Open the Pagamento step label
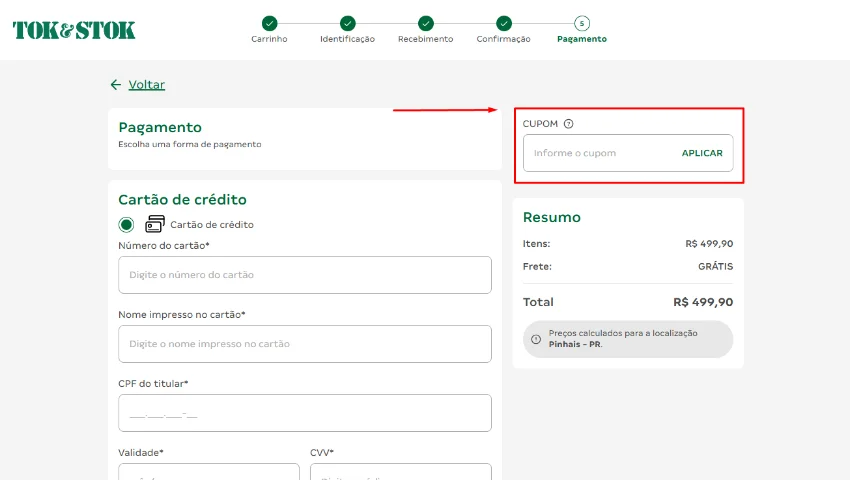This screenshot has height=480, width=850. [582, 39]
